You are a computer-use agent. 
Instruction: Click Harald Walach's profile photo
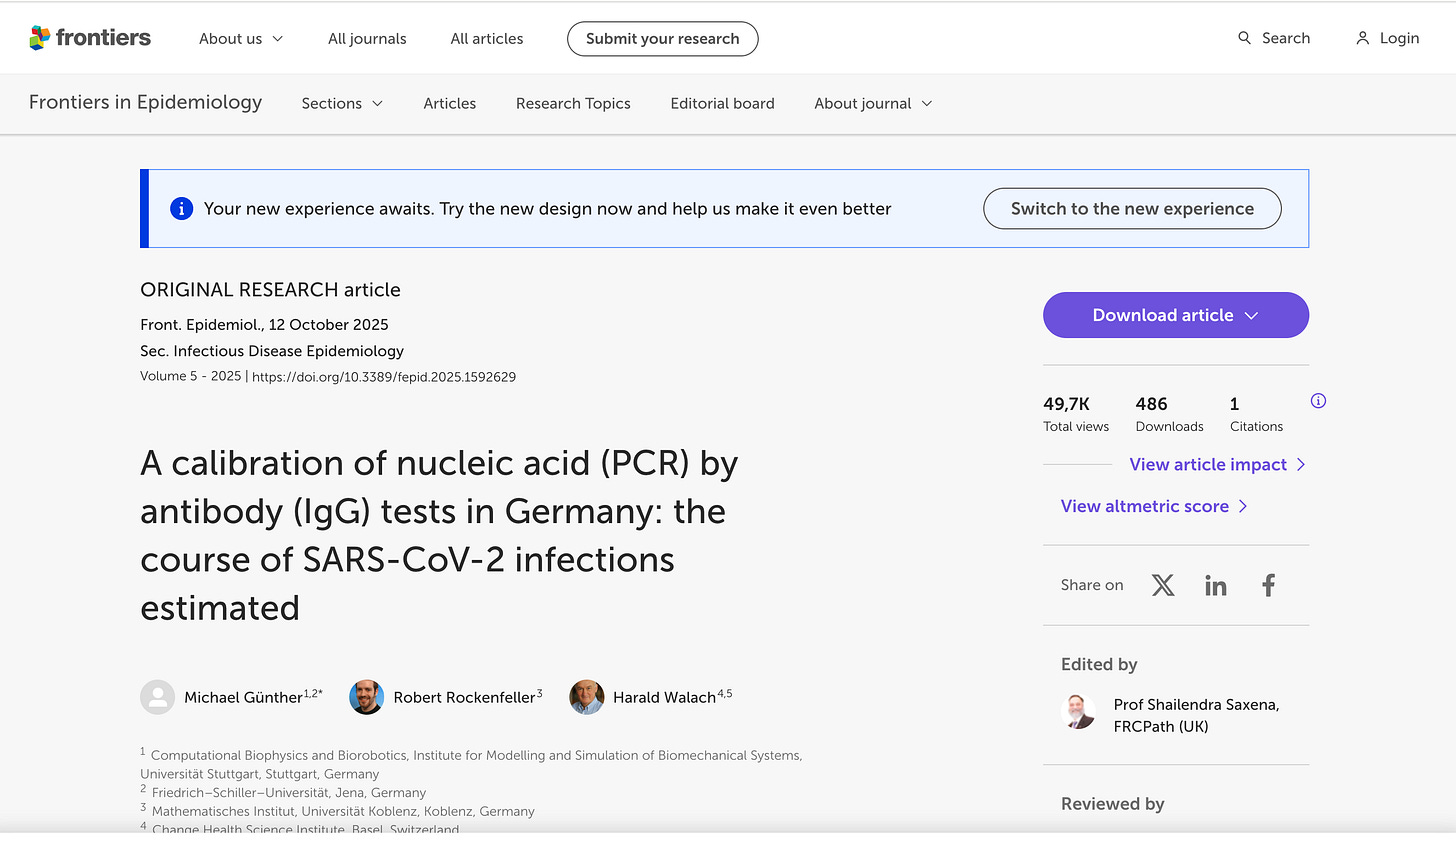586,697
